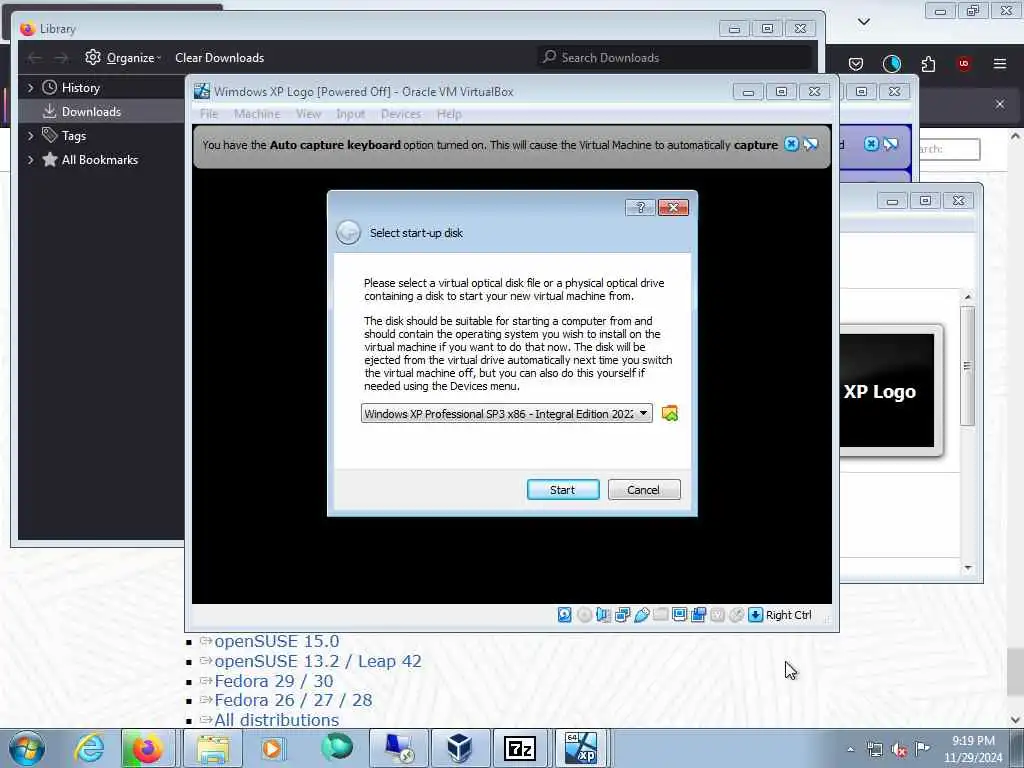Open the Help menu in VM window
The image size is (1024, 768).
point(449,114)
